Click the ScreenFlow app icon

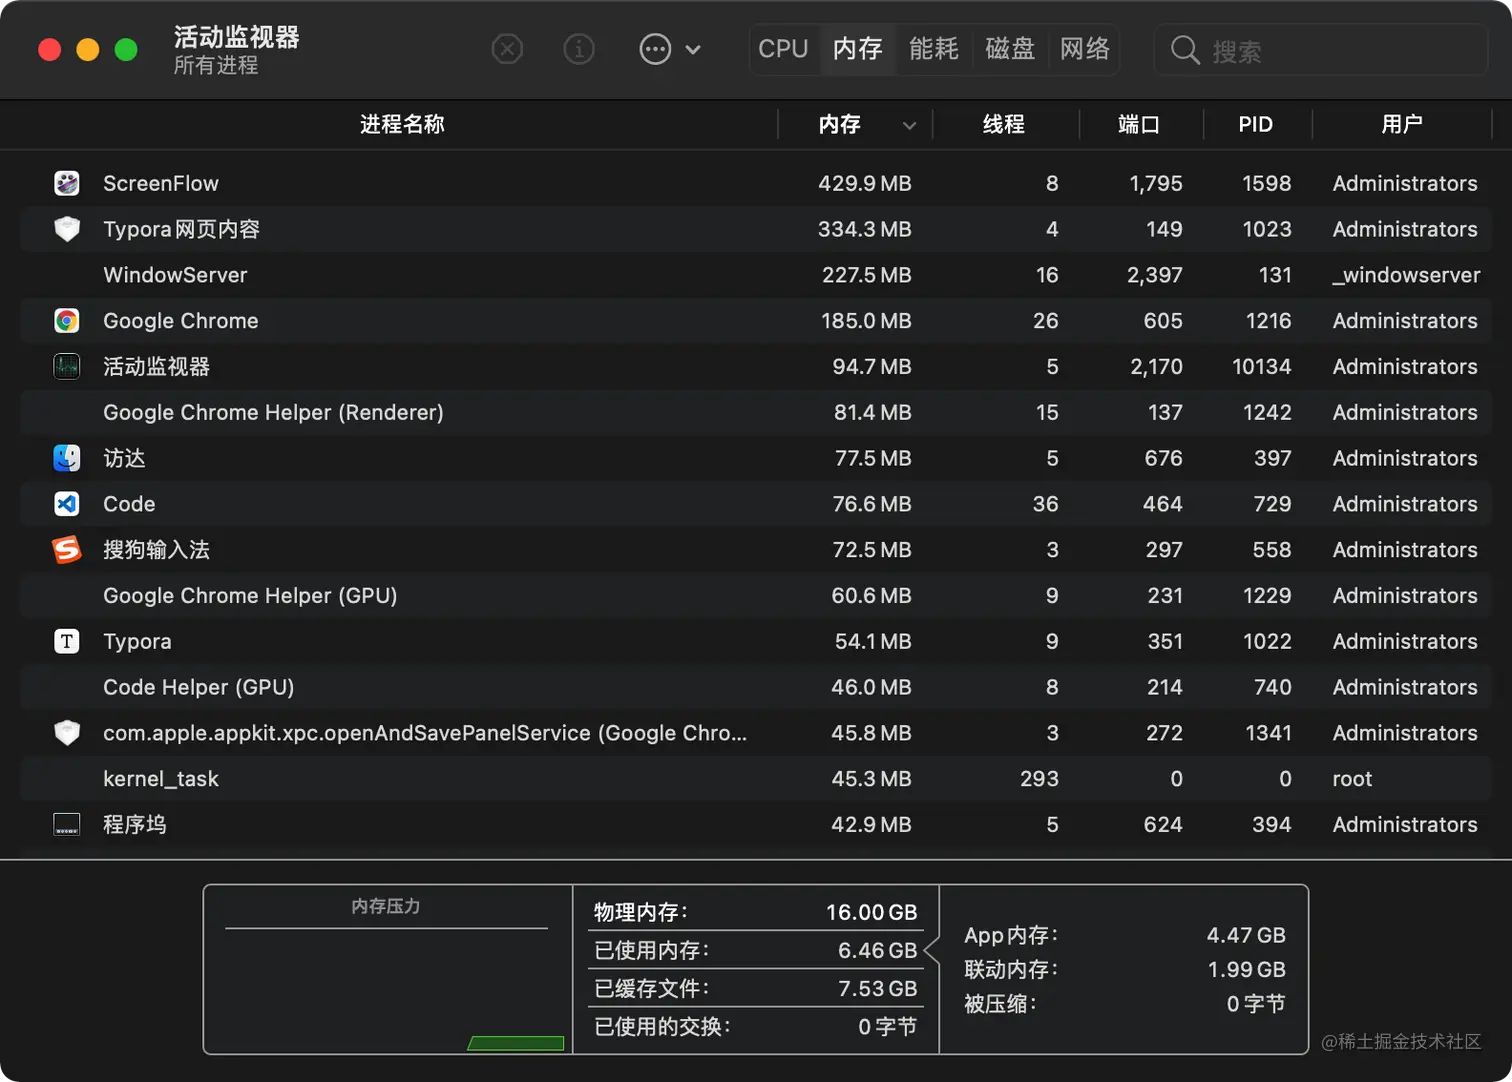(67, 183)
